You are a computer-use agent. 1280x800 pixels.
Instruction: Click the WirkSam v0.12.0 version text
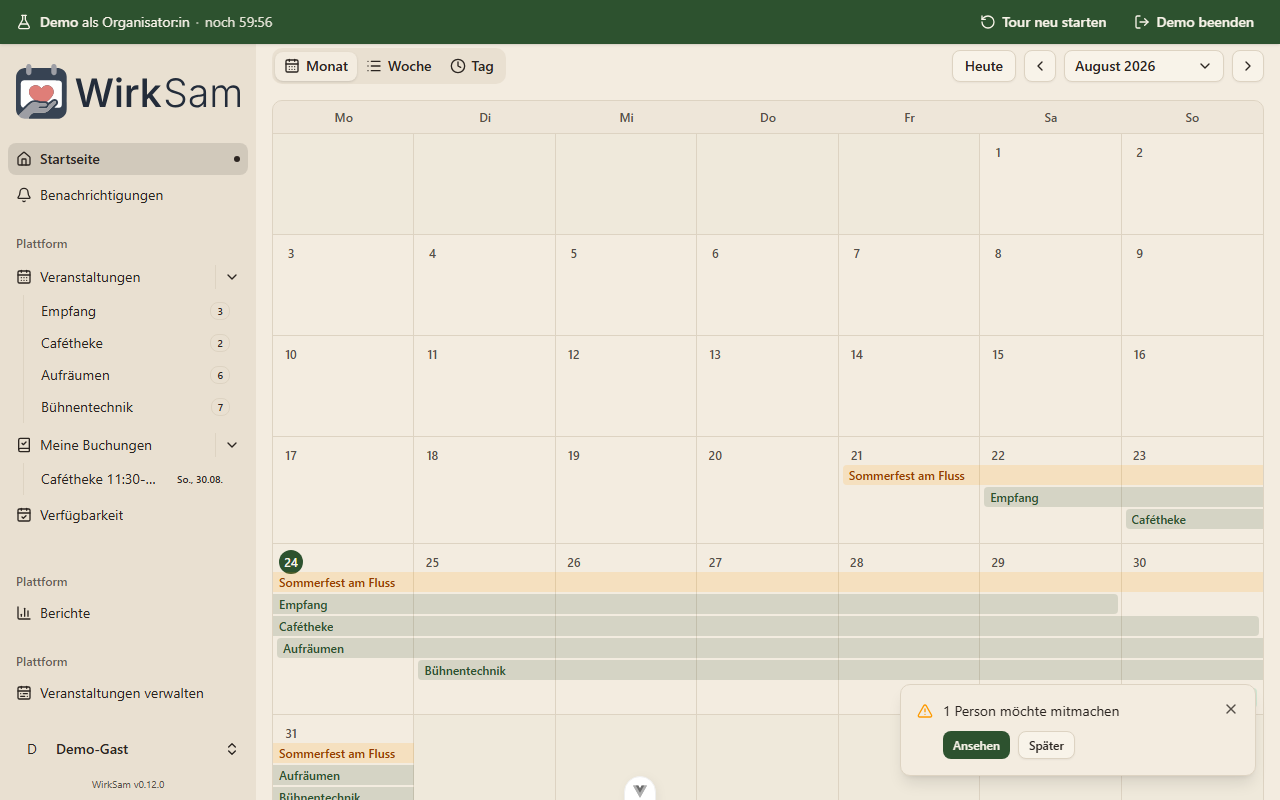[128, 785]
